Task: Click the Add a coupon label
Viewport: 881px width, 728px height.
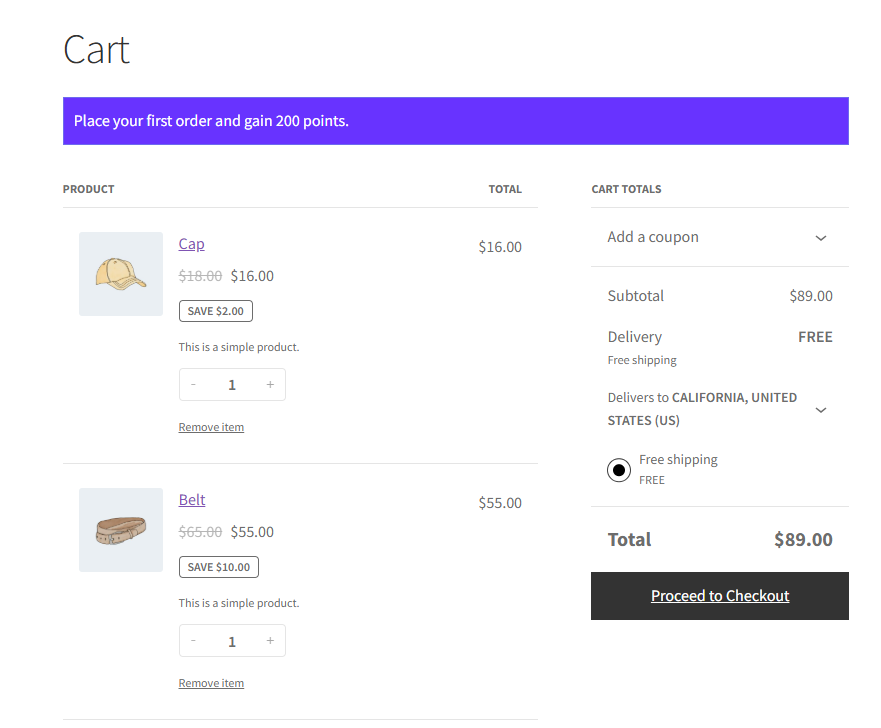Action: point(653,237)
